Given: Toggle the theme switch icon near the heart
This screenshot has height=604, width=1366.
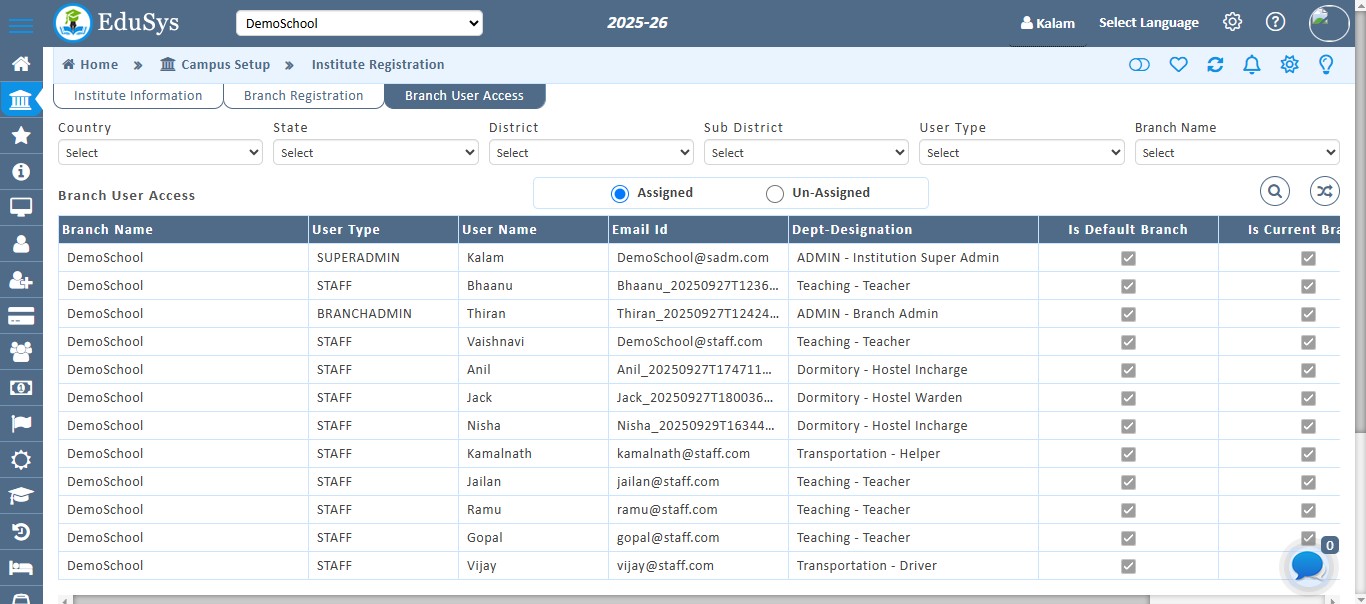Looking at the screenshot, I should point(1140,63).
